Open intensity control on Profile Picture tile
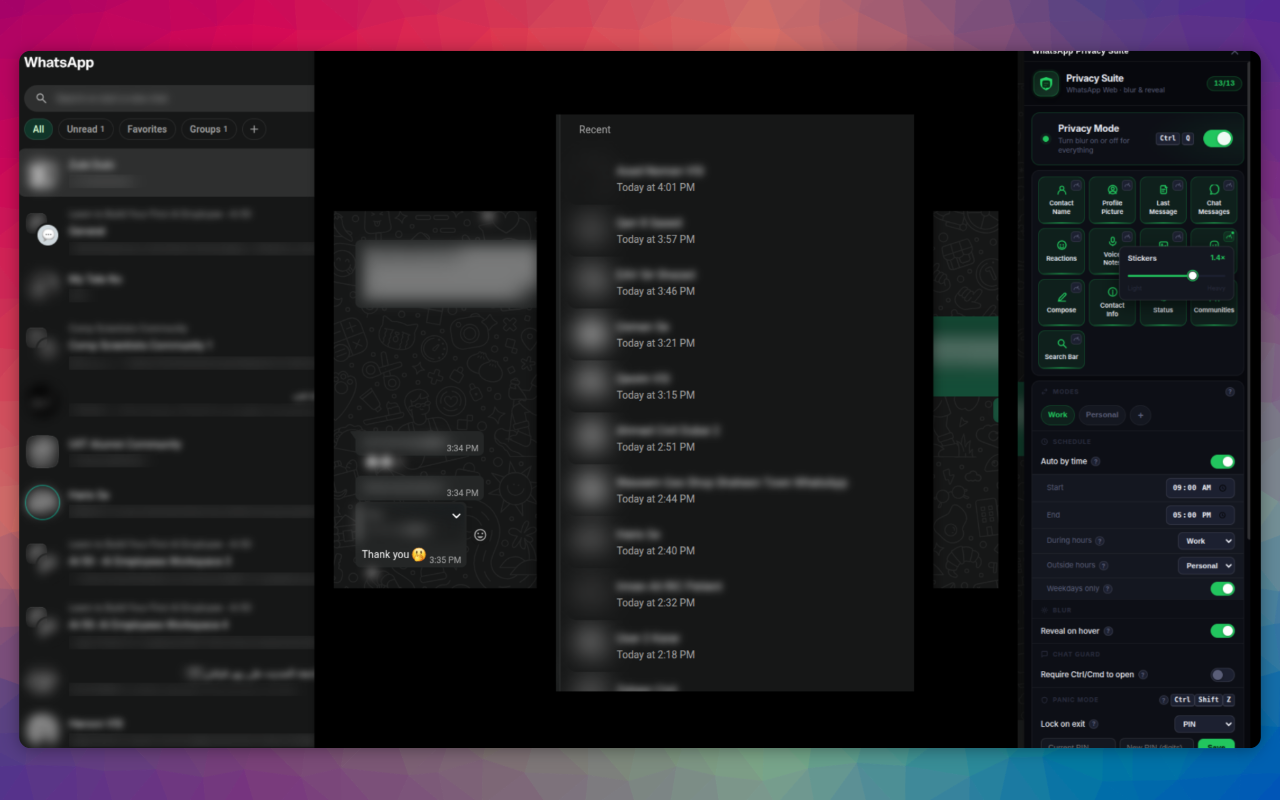Image resolution: width=1280 pixels, height=800 pixels. (x=1128, y=185)
